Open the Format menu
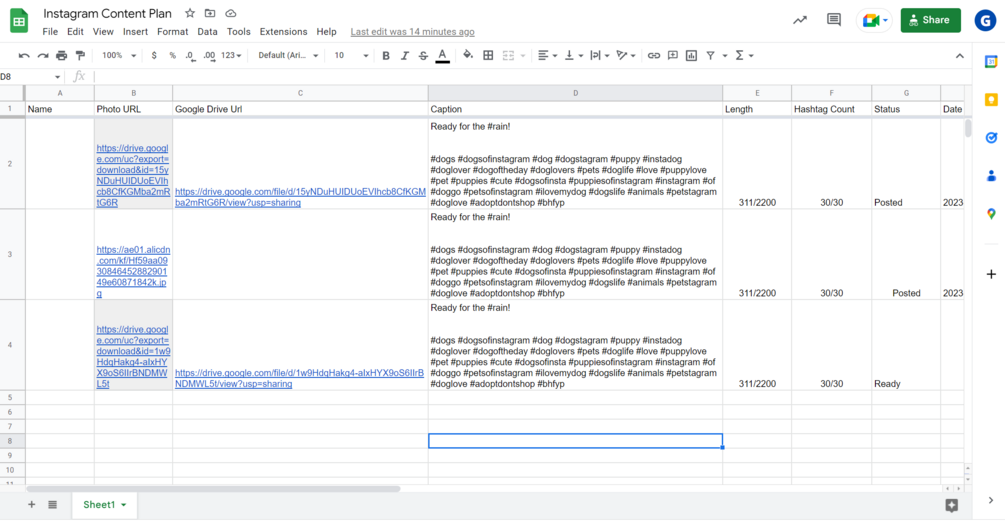Viewport: 1005px width, 522px height. (x=172, y=31)
